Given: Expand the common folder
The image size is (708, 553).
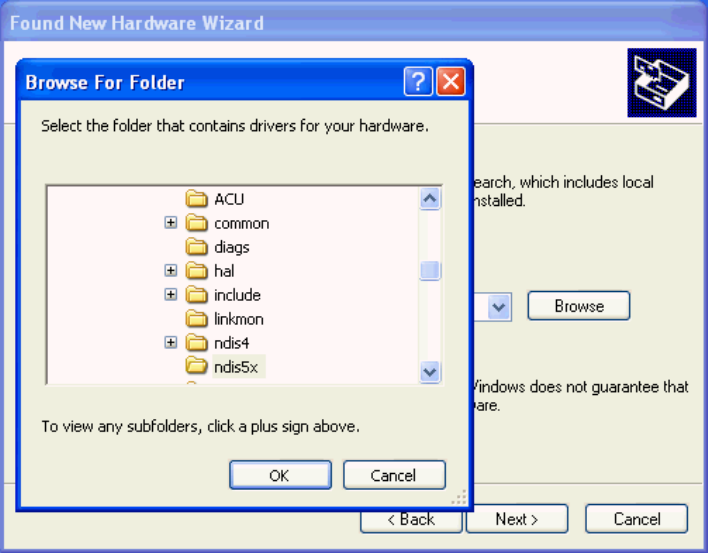Looking at the screenshot, I should [170, 223].
